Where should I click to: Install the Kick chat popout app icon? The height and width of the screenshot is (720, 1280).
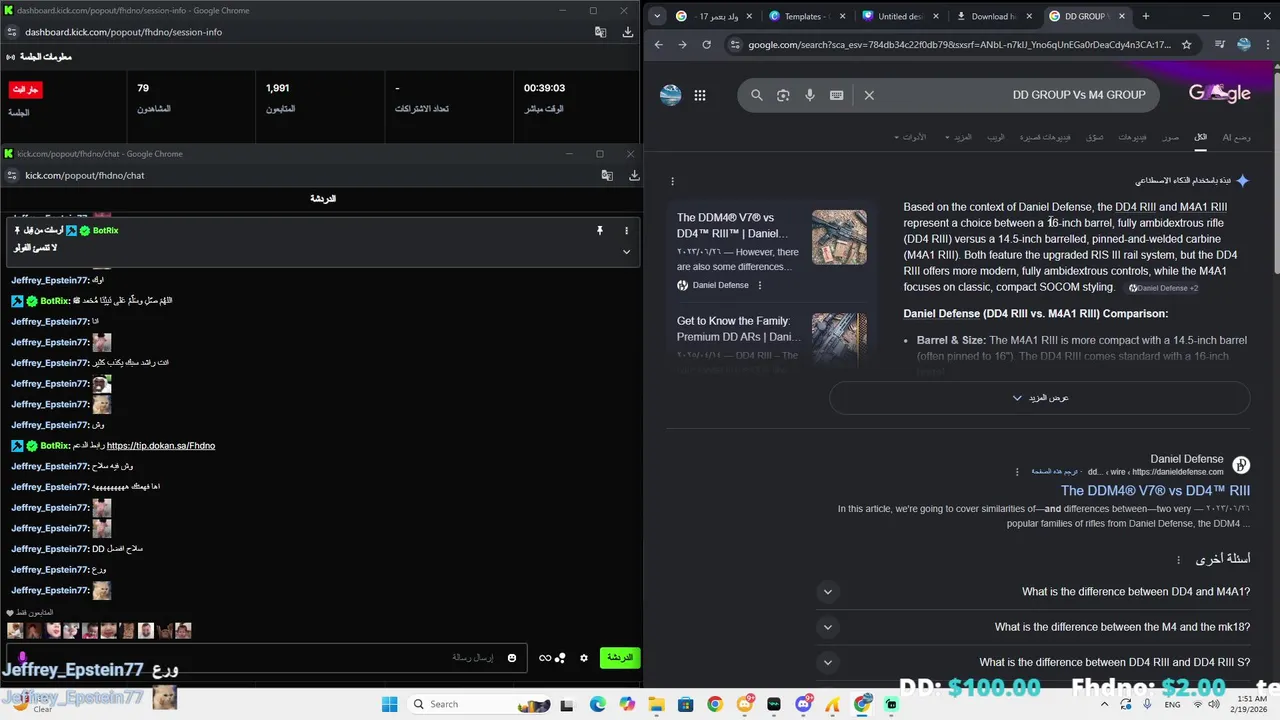tap(634, 175)
